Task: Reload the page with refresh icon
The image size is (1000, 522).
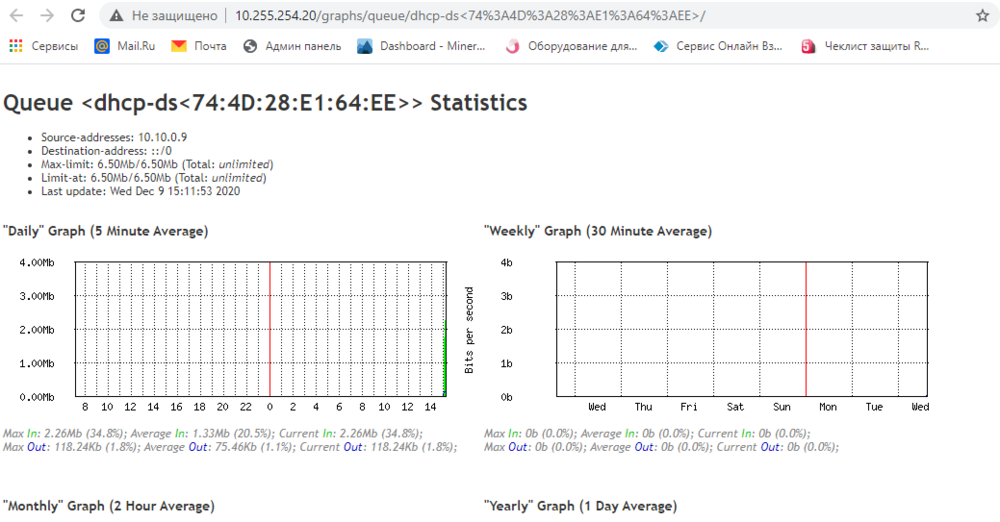Action: [78, 16]
